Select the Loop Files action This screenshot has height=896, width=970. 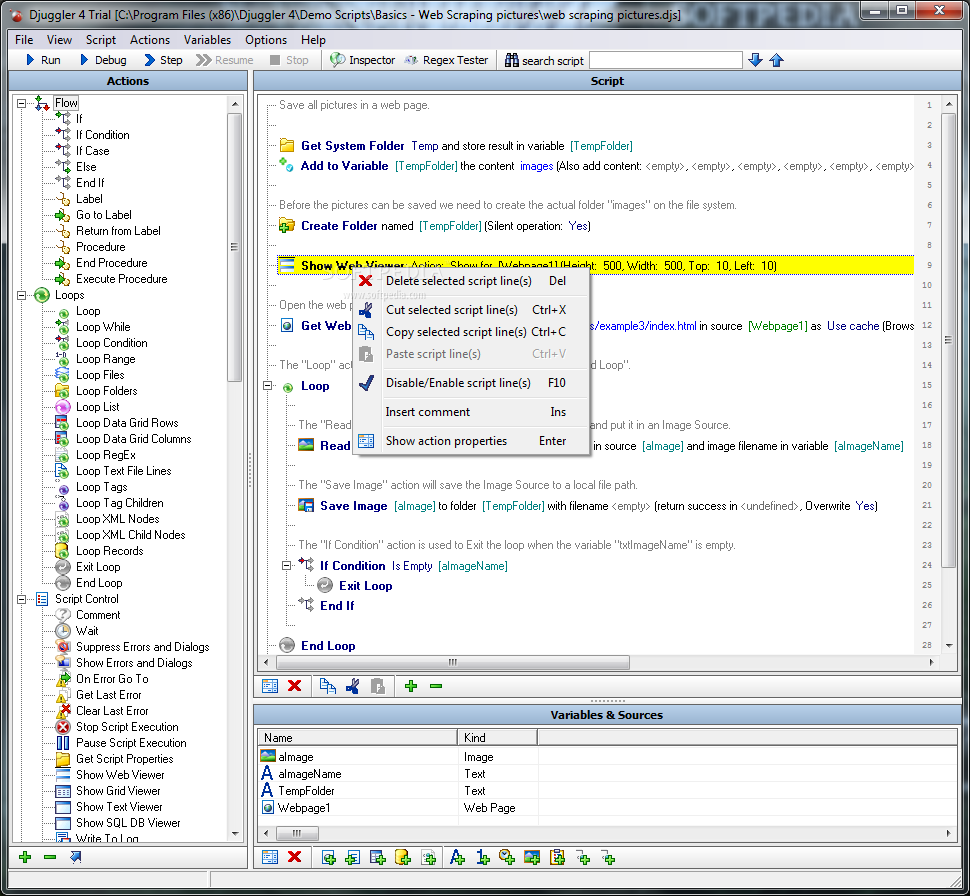click(100, 375)
